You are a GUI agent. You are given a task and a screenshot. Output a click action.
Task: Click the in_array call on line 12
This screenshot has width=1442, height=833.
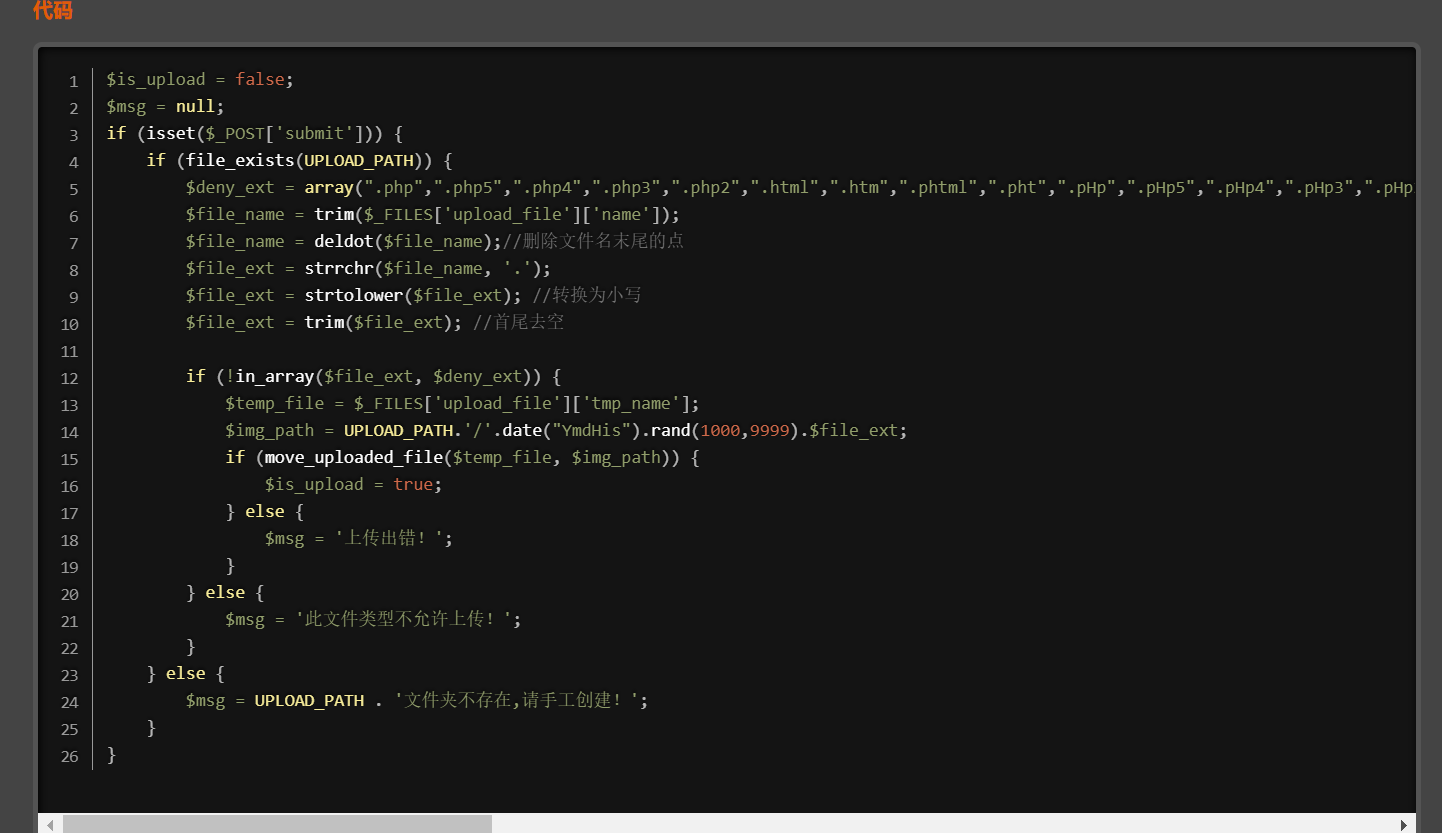[274, 377]
